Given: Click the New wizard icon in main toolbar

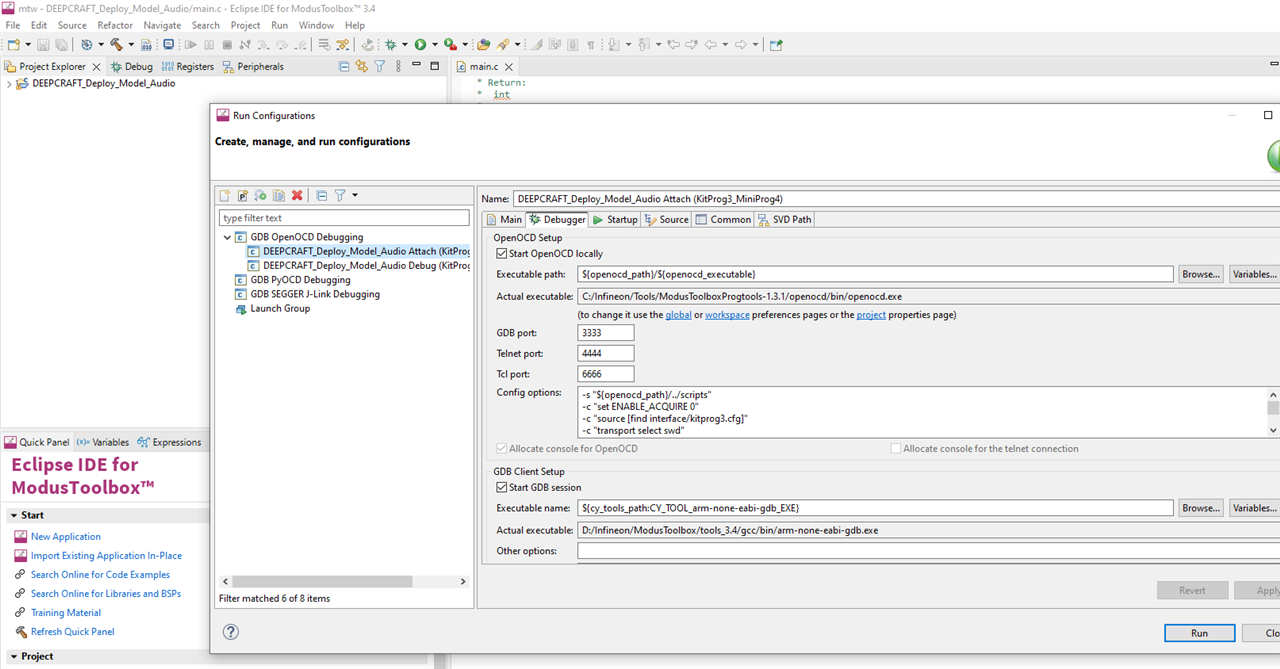Looking at the screenshot, I should click(13, 44).
